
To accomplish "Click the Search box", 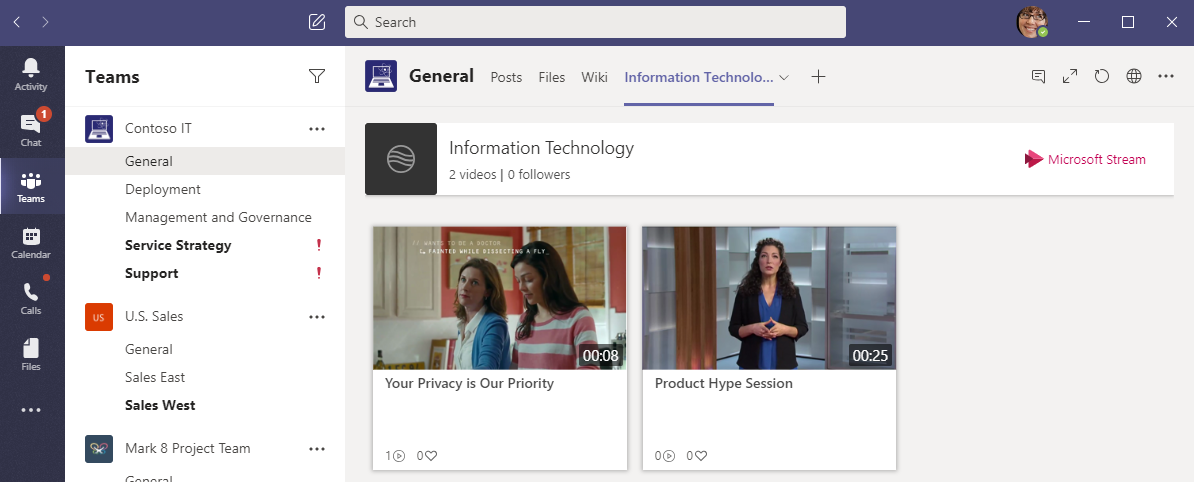I will pos(595,22).
